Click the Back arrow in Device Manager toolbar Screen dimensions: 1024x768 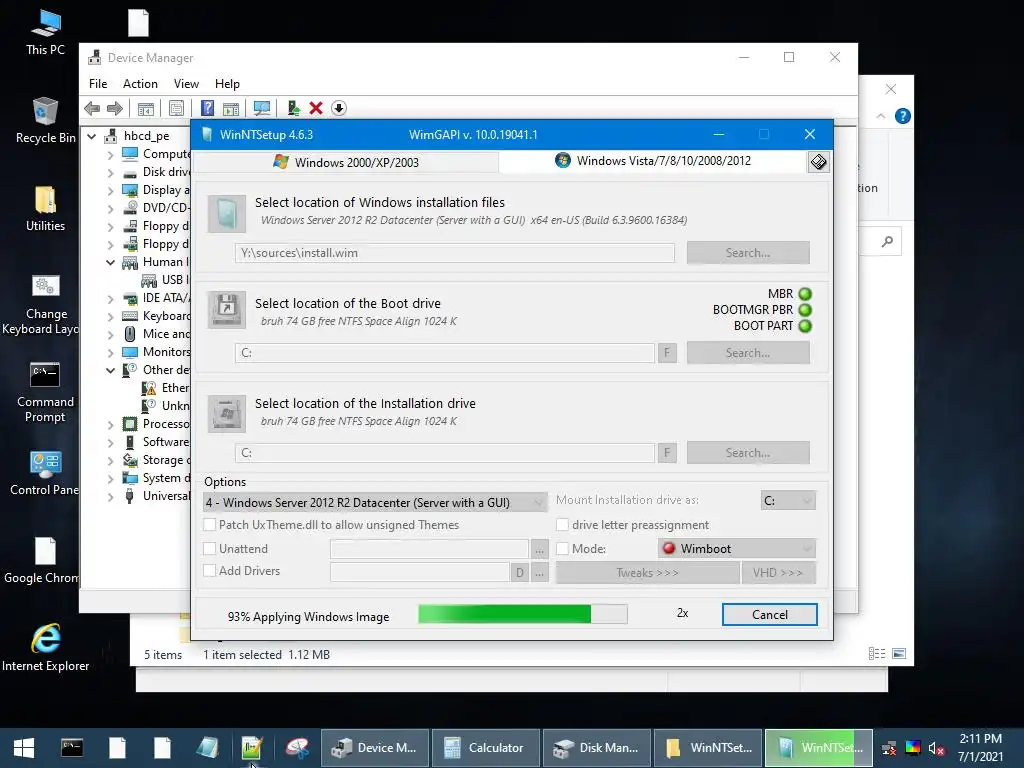tap(92, 108)
